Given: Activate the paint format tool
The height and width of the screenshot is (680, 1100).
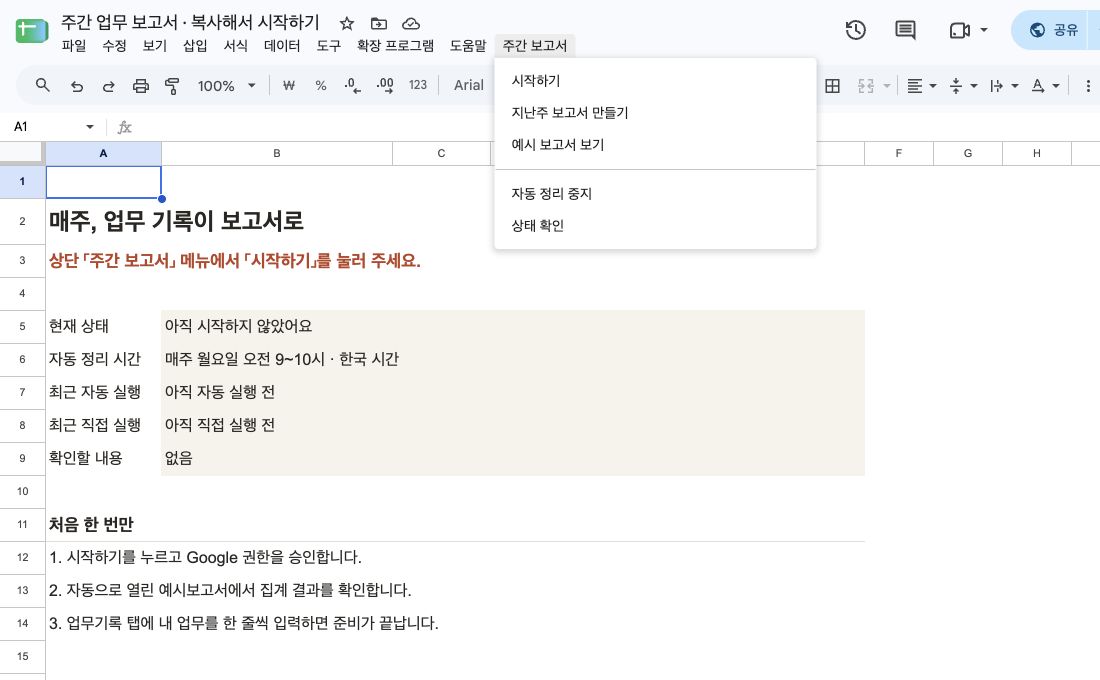Looking at the screenshot, I should coord(172,86).
